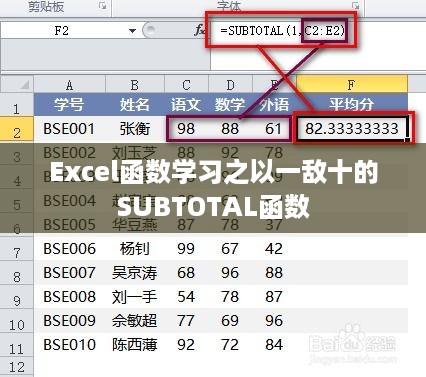Open the Name Box dropdown arrow
The width and height of the screenshot is (426, 377).
[x=132, y=31]
